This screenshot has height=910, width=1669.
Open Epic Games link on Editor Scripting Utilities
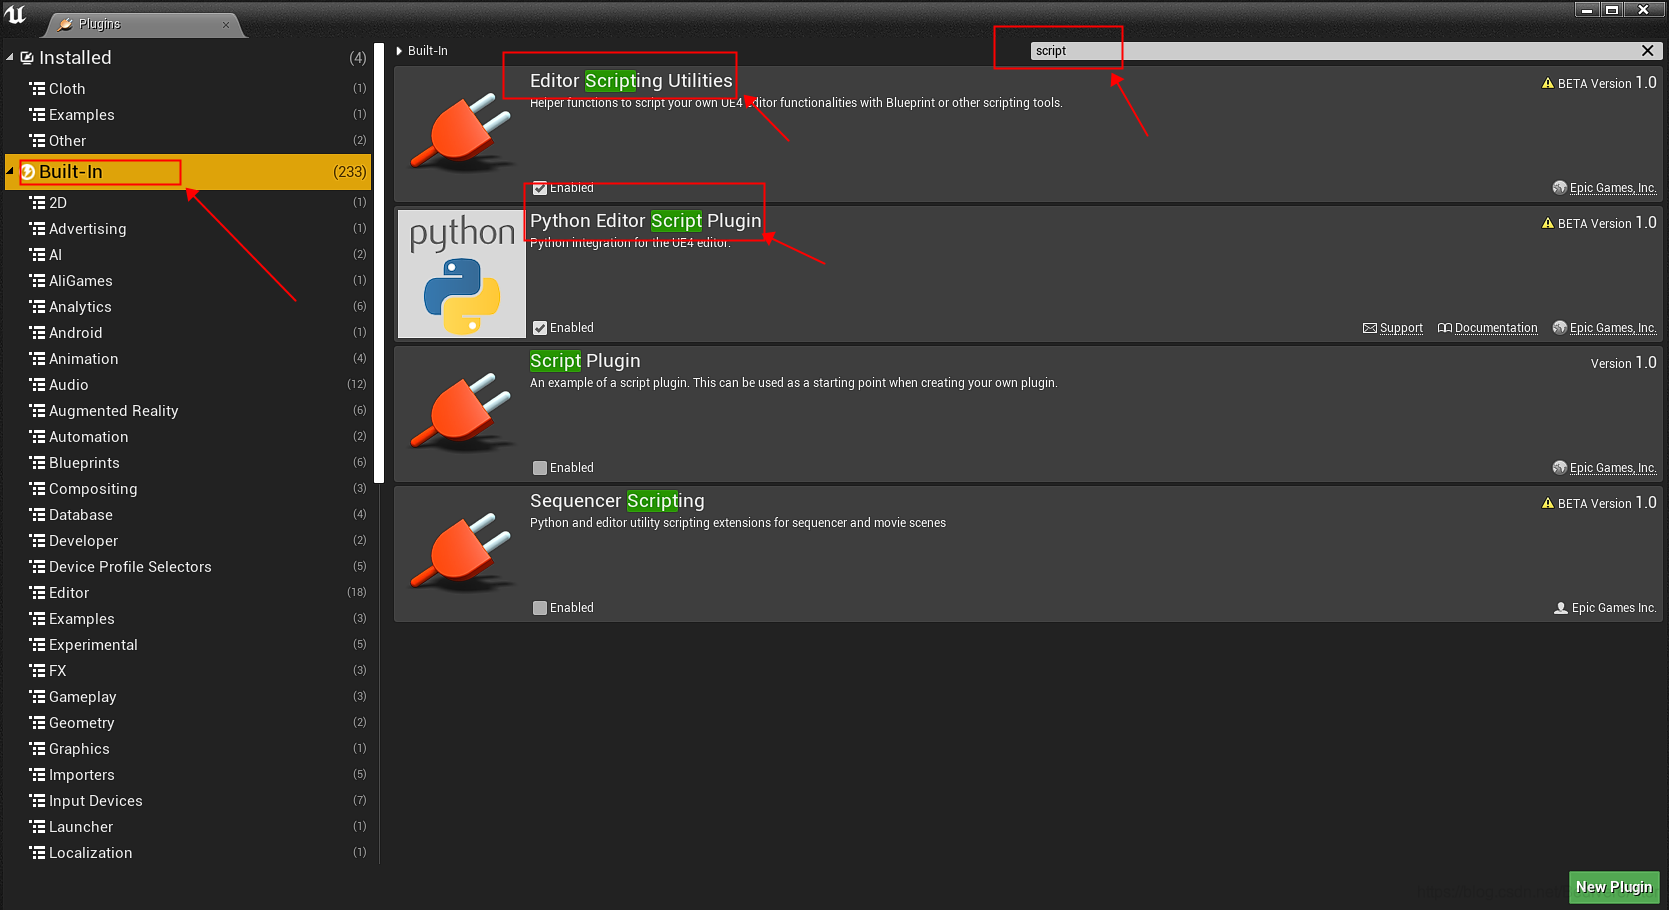tap(1613, 188)
